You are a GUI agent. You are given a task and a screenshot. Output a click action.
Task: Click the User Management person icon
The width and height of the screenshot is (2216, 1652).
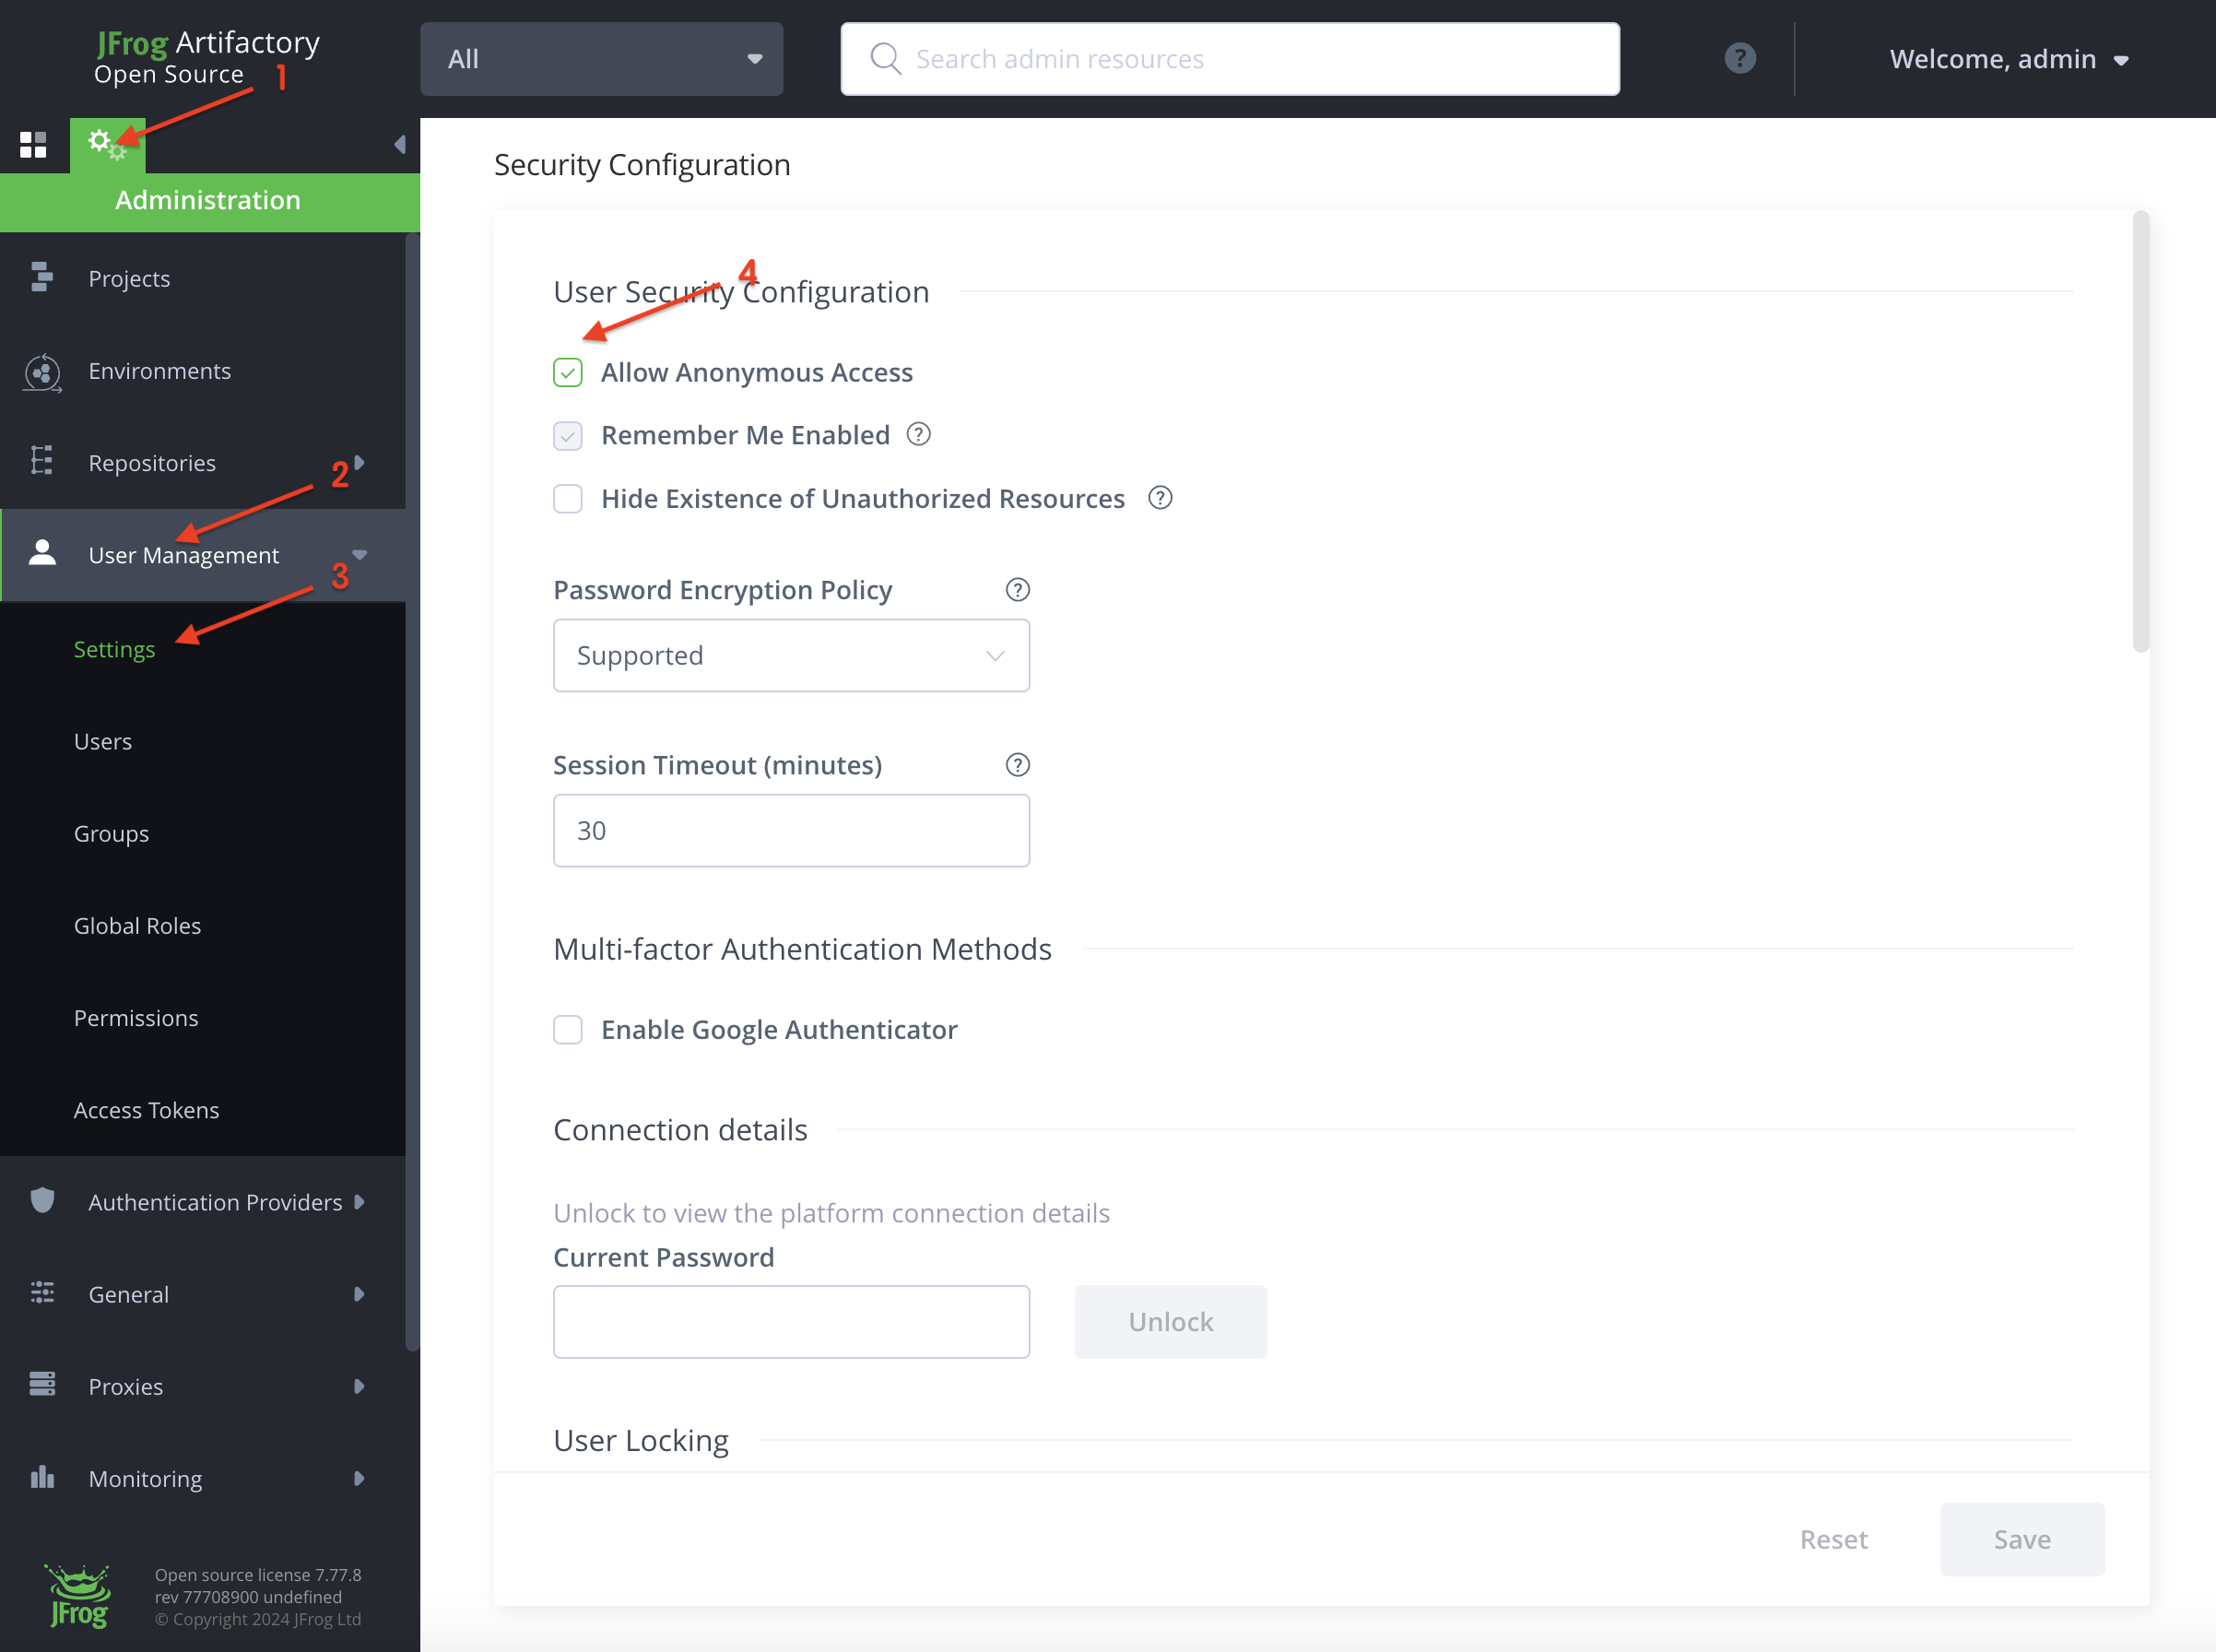click(x=42, y=552)
